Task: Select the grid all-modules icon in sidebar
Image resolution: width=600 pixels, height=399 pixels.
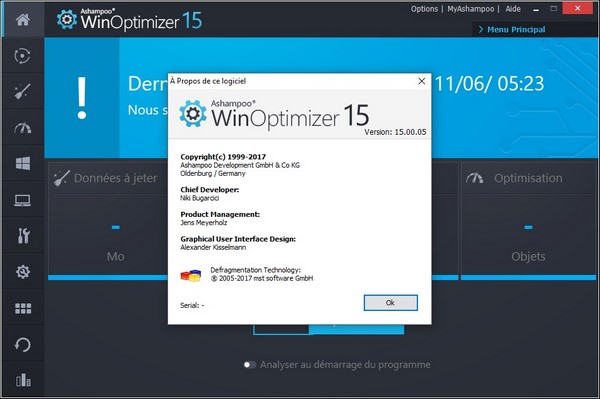Action: (23, 308)
